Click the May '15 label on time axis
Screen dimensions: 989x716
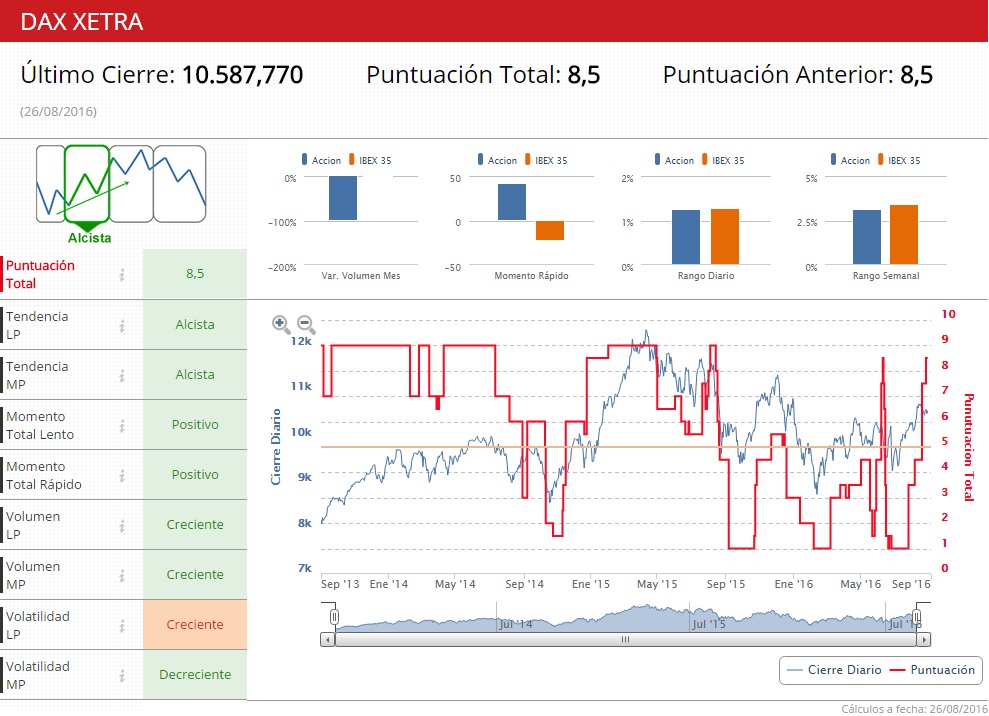pyautogui.click(x=657, y=584)
